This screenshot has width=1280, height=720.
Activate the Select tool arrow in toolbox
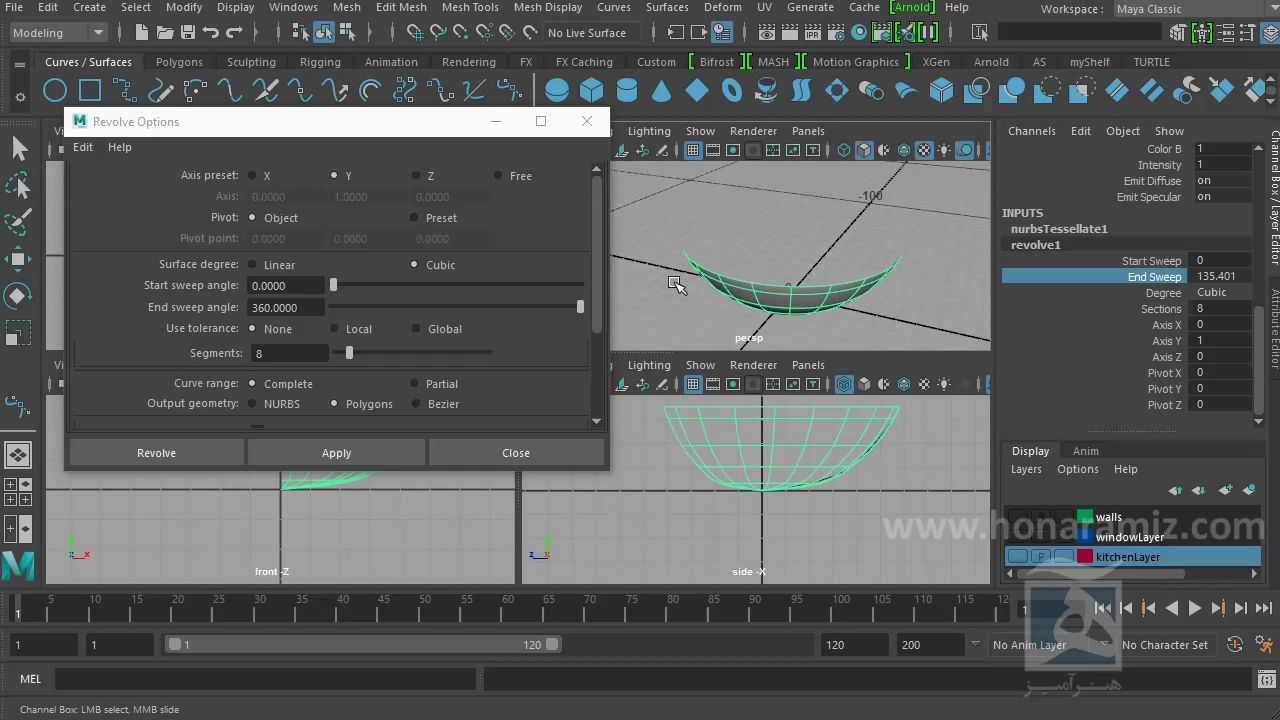pyautogui.click(x=19, y=149)
